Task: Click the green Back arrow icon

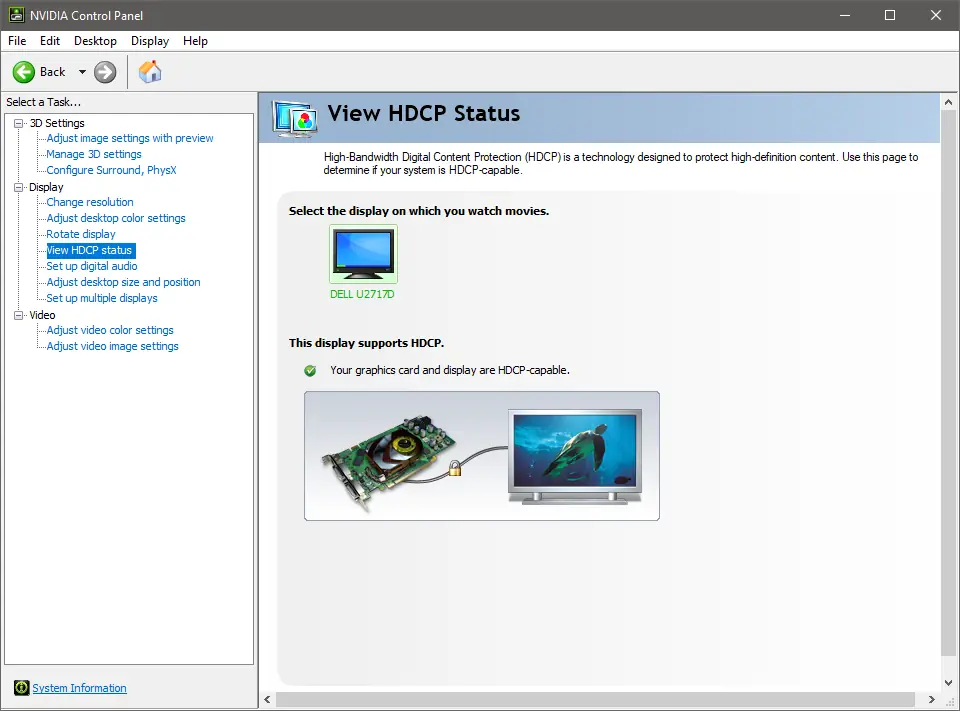Action: click(24, 72)
